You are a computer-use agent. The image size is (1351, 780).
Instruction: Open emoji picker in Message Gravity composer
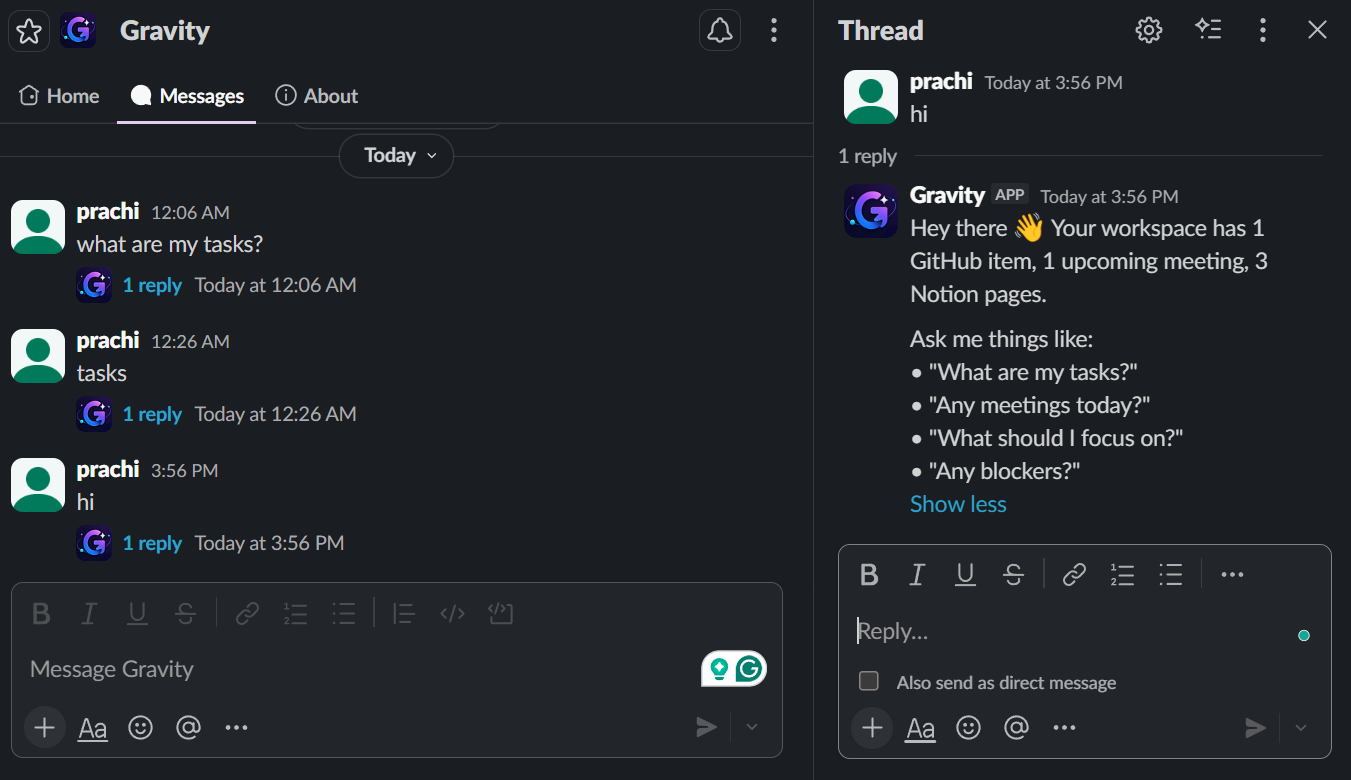pos(141,727)
